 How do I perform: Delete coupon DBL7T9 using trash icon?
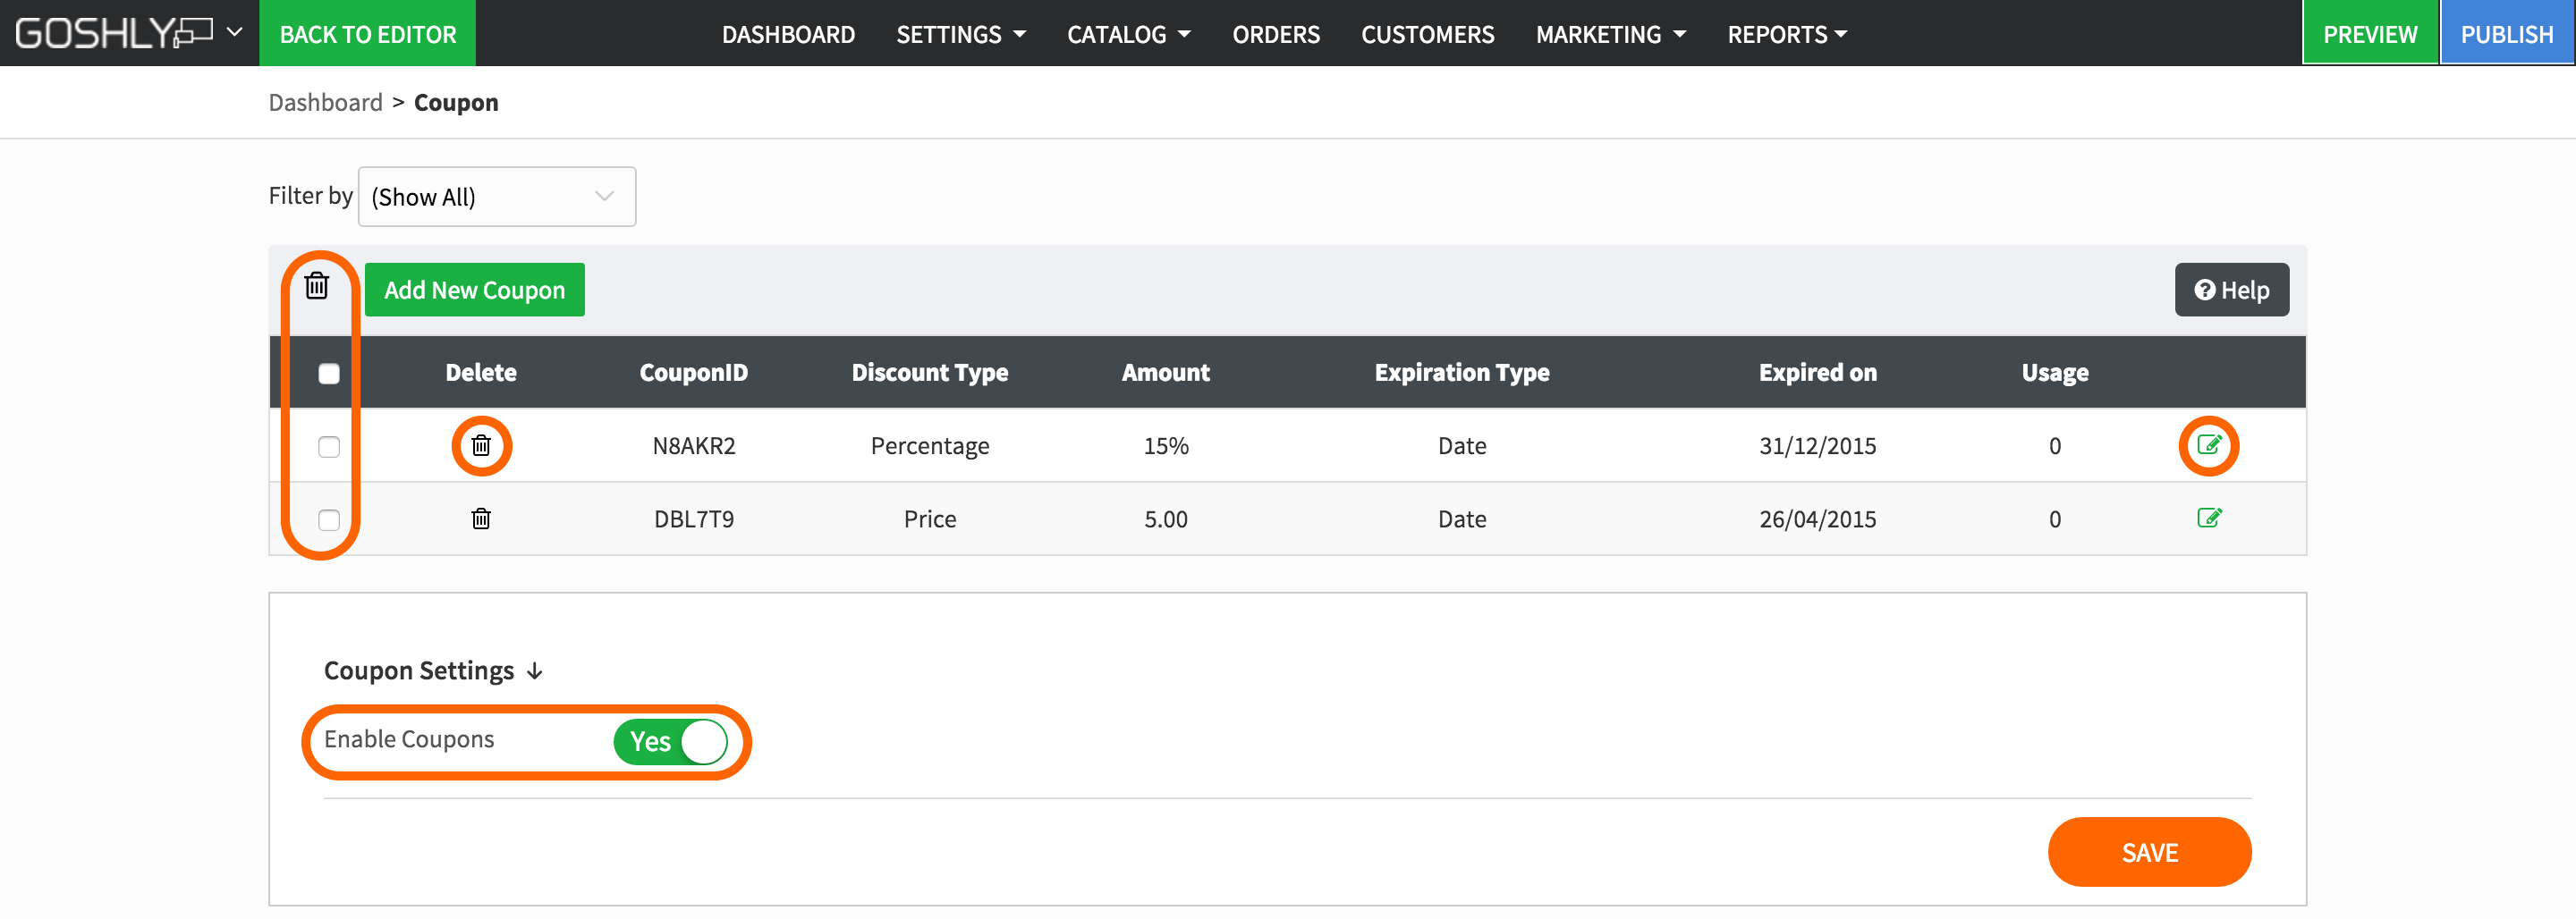pos(481,519)
